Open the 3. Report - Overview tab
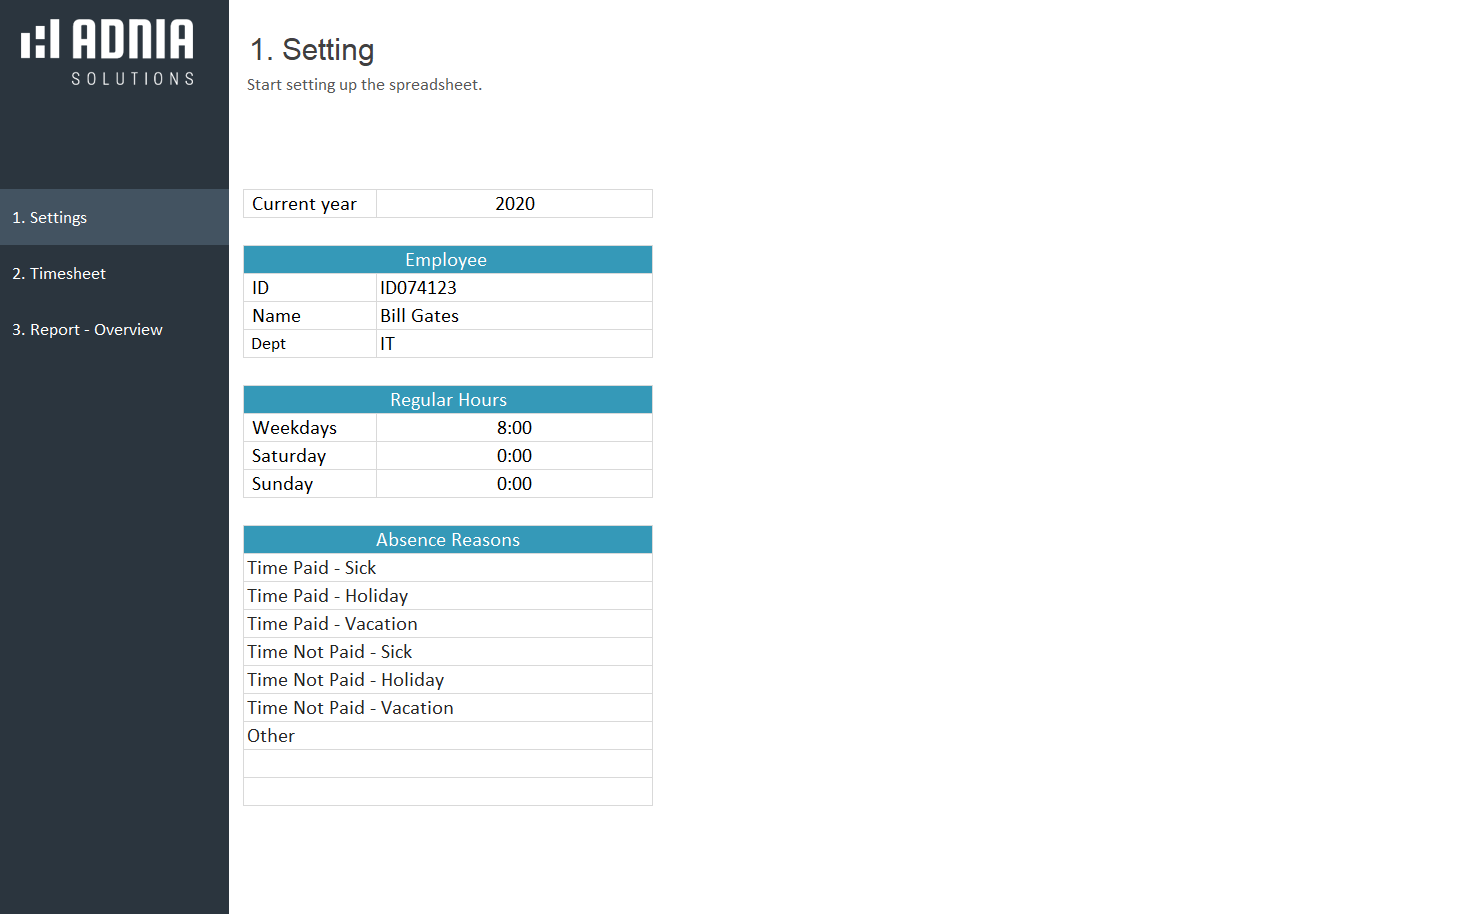Image resolution: width=1481 pixels, height=914 pixels. coord(87,329)
